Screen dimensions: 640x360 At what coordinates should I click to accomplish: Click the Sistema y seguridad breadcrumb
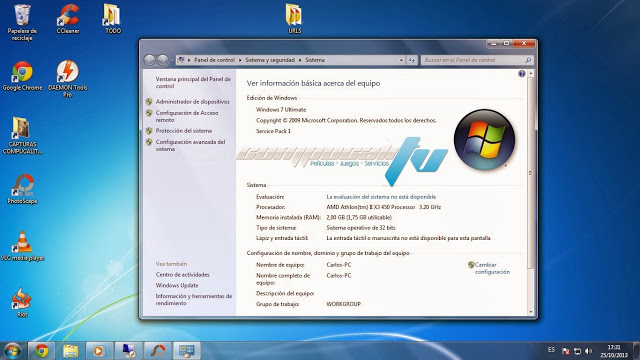[270, 60]
